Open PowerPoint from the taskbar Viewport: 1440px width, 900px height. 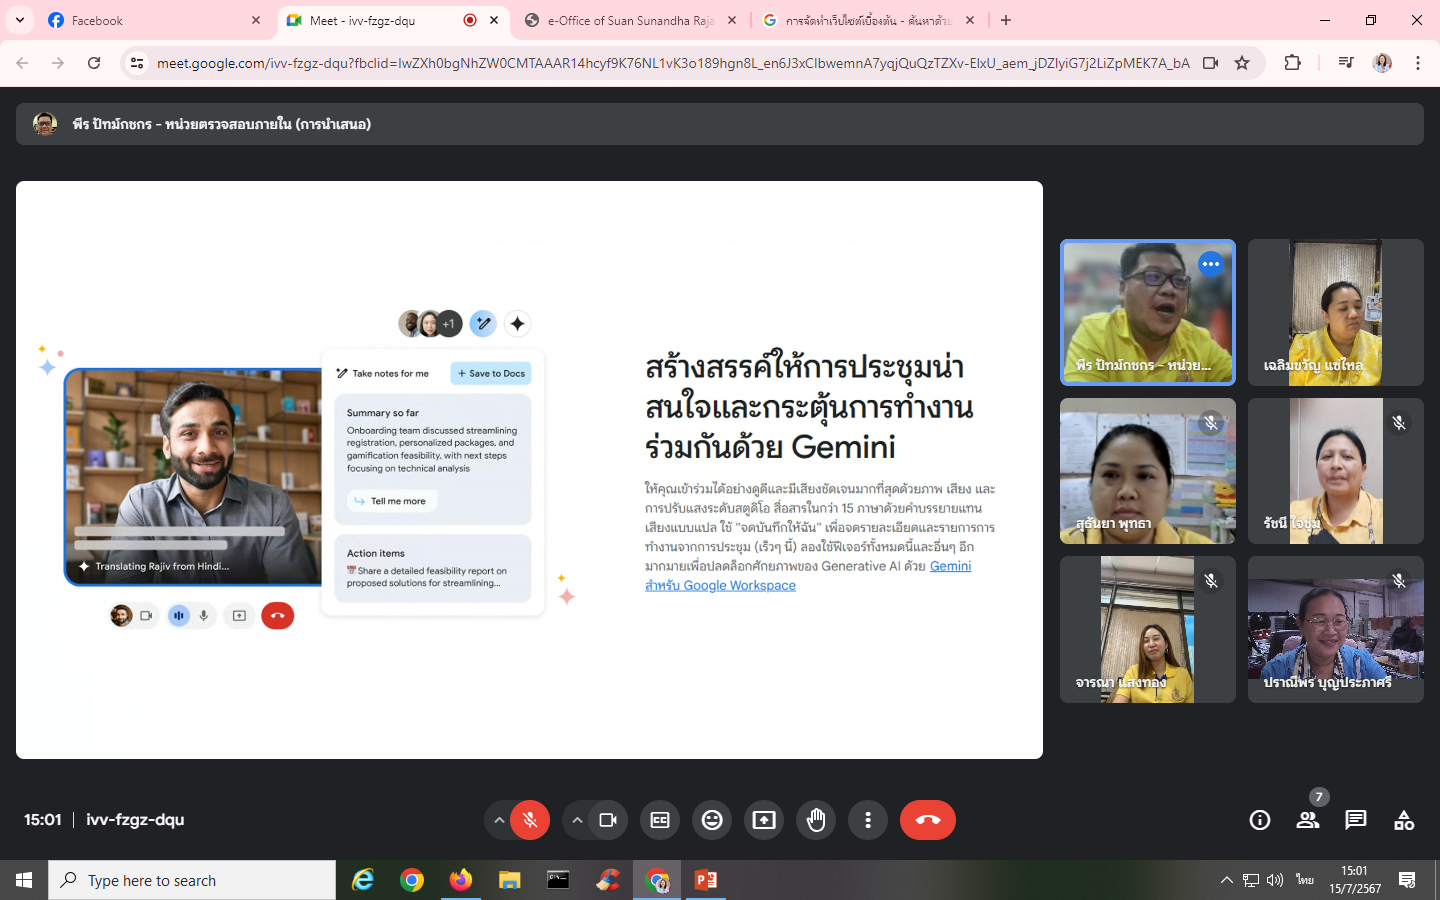pyautogui.click(x=706, y=880)
